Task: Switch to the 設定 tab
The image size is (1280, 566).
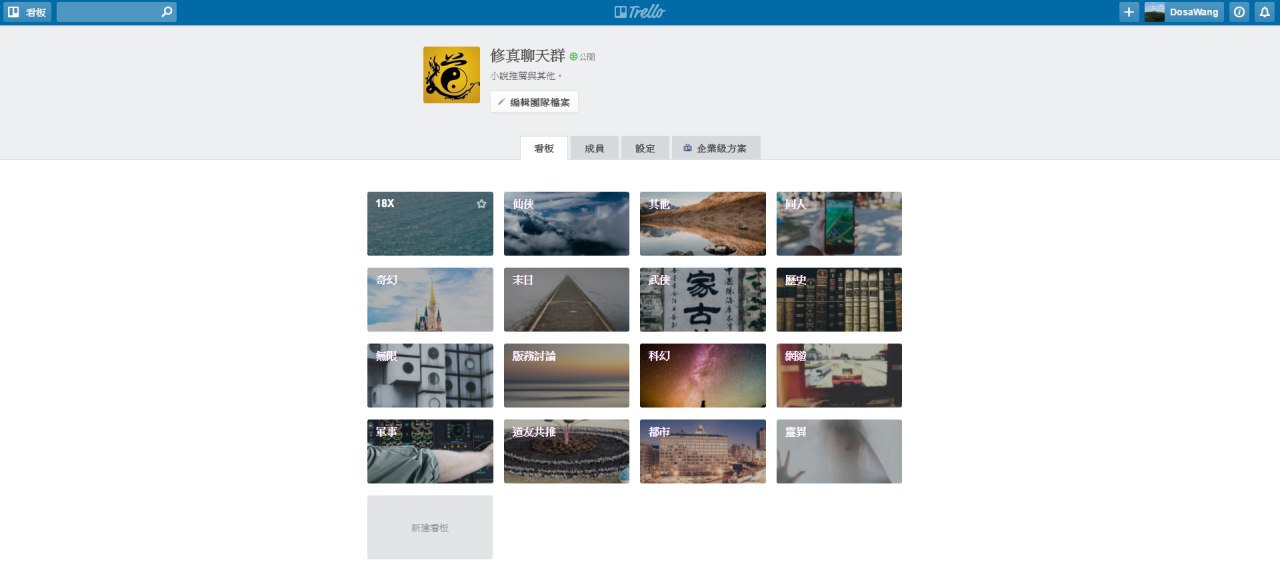Action: coord(645,148)
